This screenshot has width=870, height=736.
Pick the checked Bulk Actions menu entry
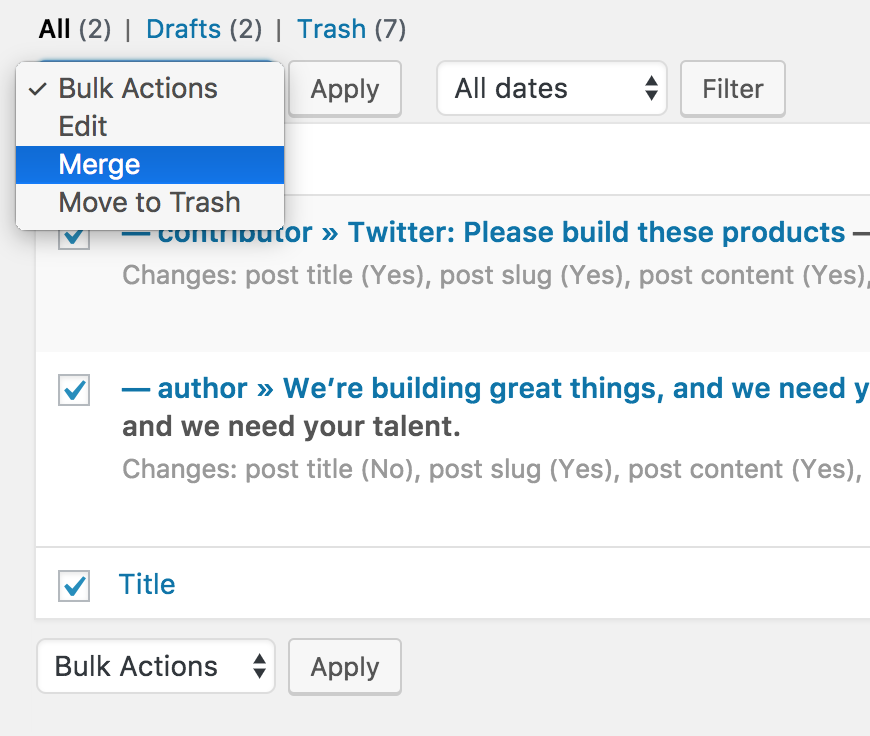click(150, 89)
